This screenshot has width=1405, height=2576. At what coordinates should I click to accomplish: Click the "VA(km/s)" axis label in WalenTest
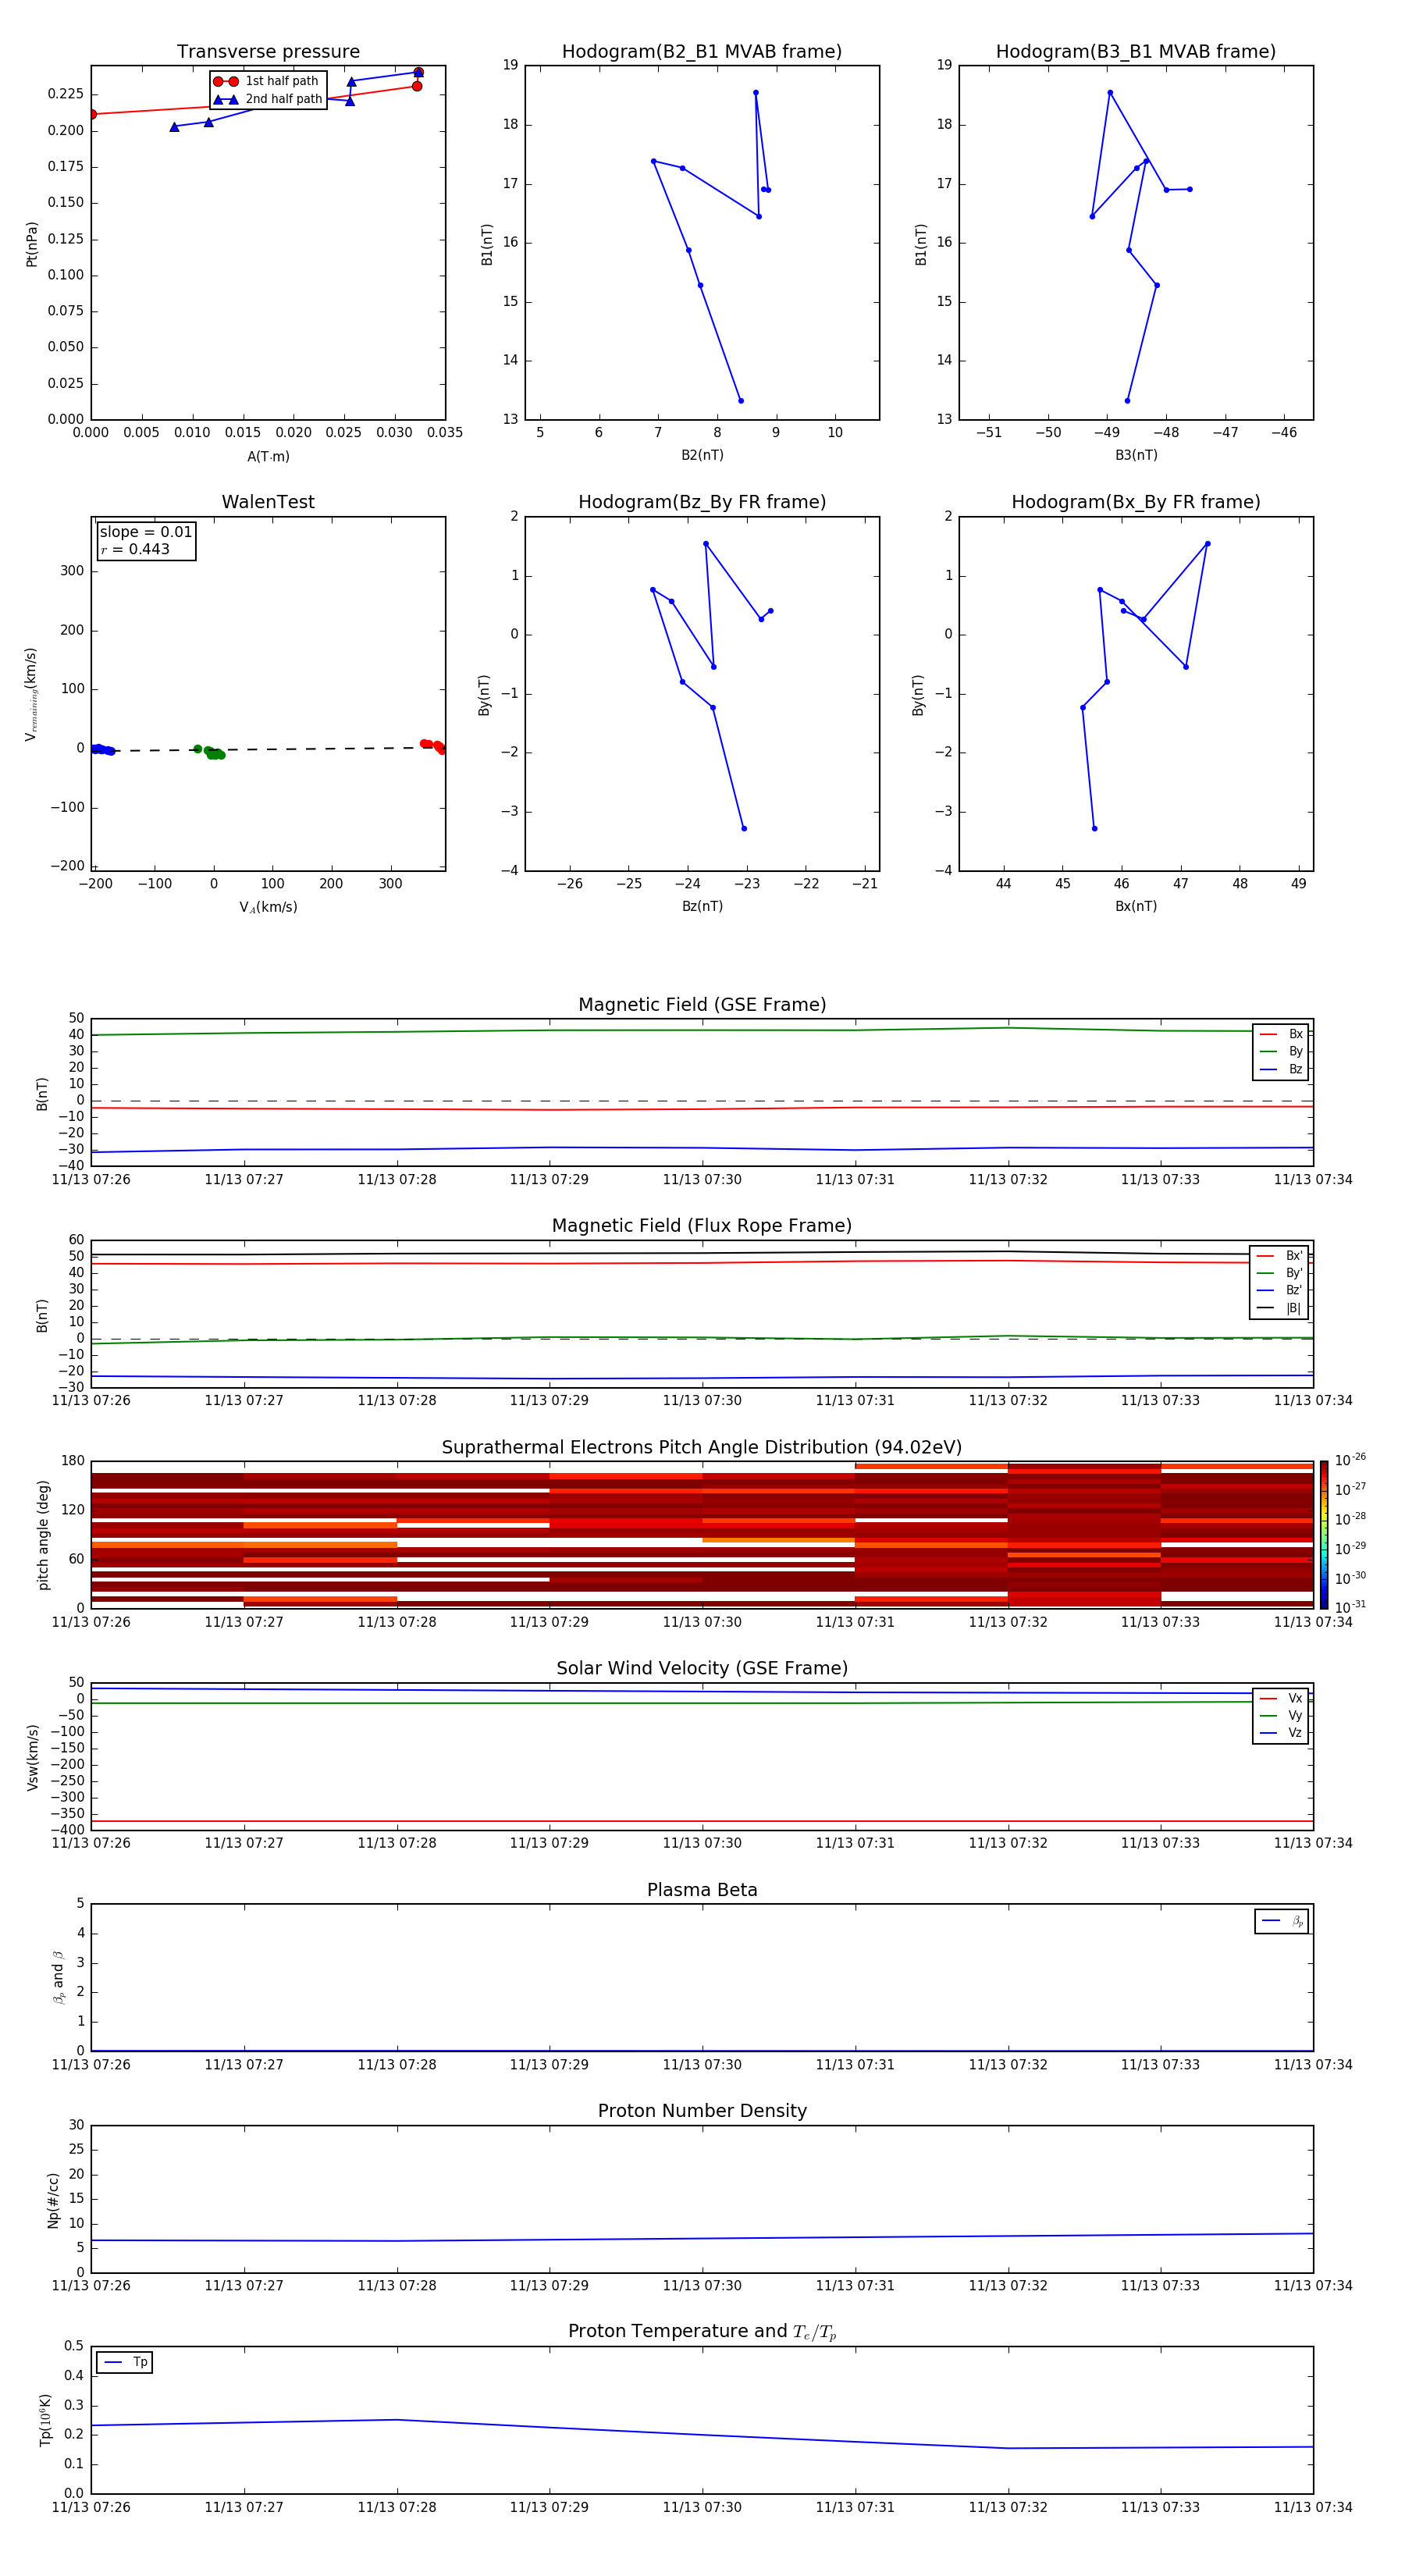[x=268, y=907]
